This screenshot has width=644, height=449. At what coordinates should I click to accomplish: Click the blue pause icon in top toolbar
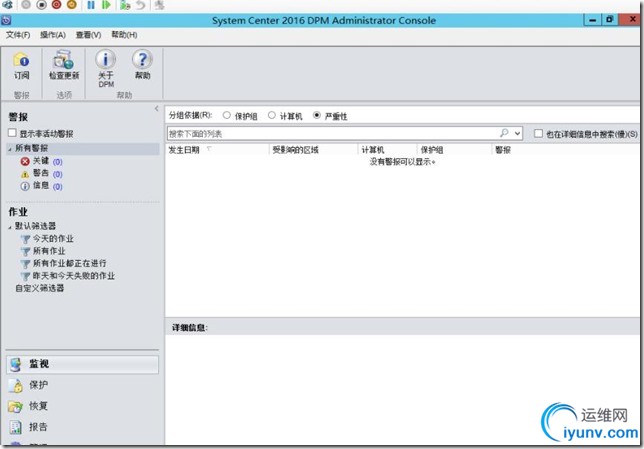click(91, 5)
